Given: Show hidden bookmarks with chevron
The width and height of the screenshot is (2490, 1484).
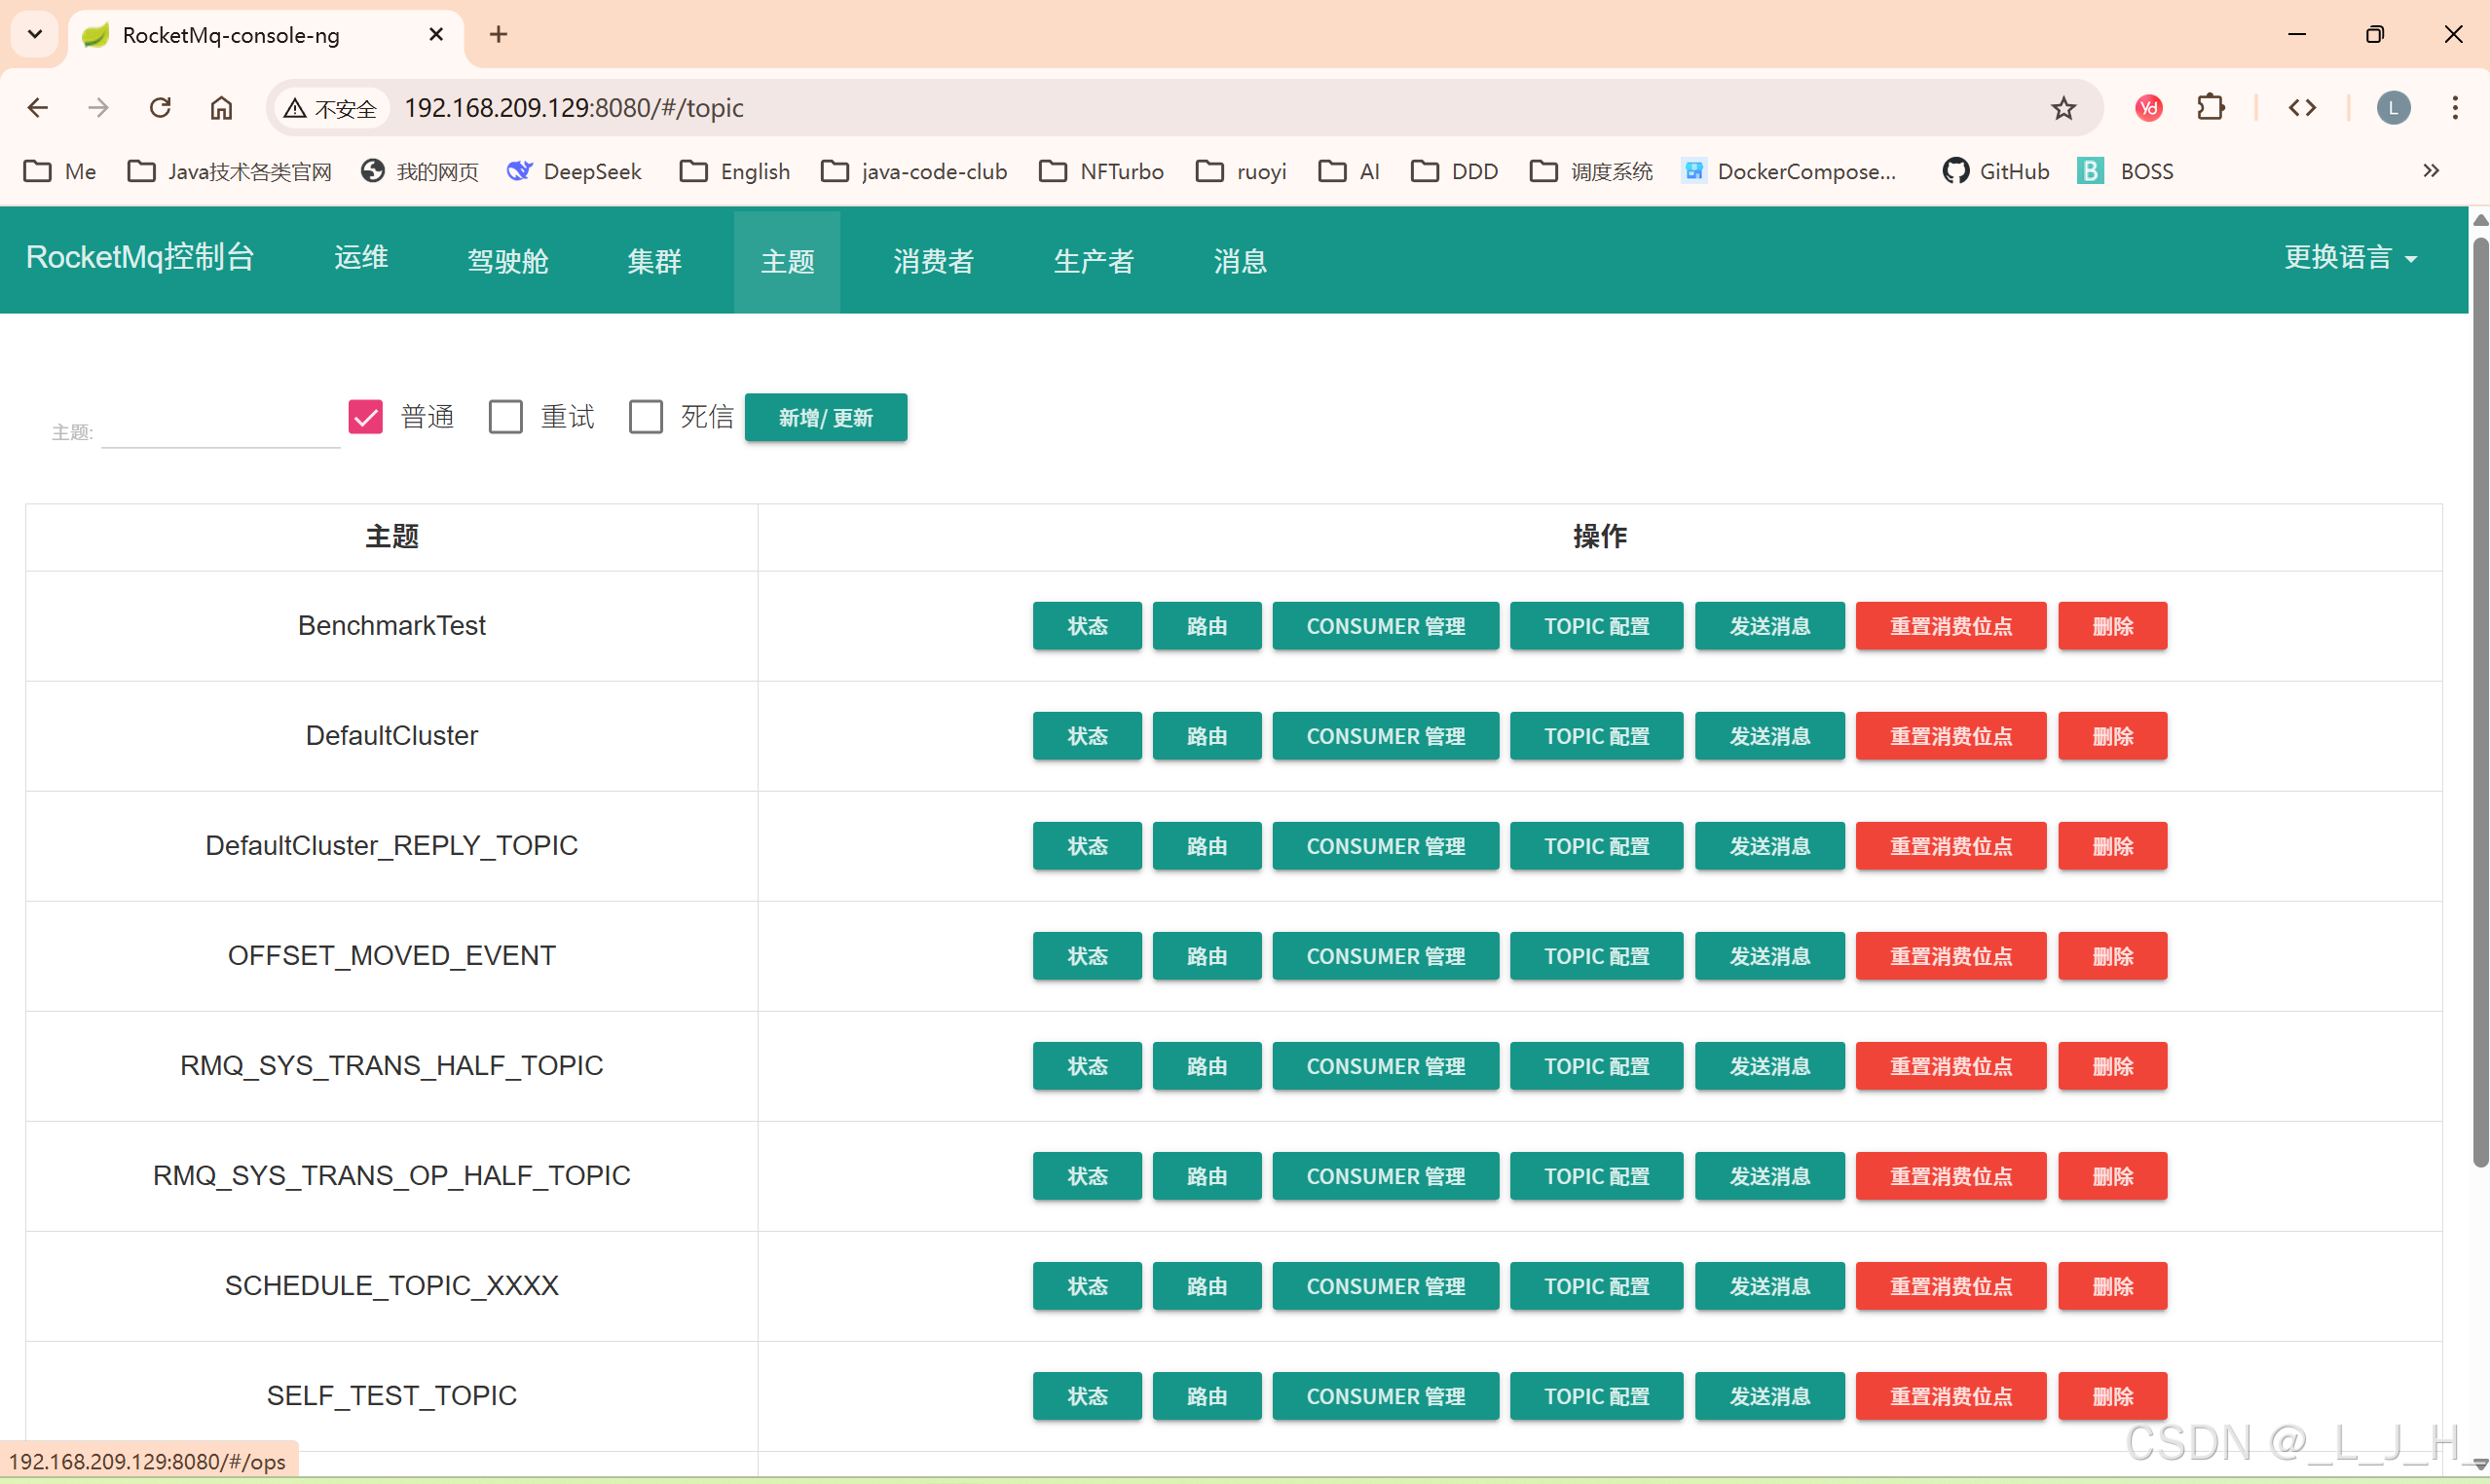Looking at the screenshot, I should [x=2431, y=171].
